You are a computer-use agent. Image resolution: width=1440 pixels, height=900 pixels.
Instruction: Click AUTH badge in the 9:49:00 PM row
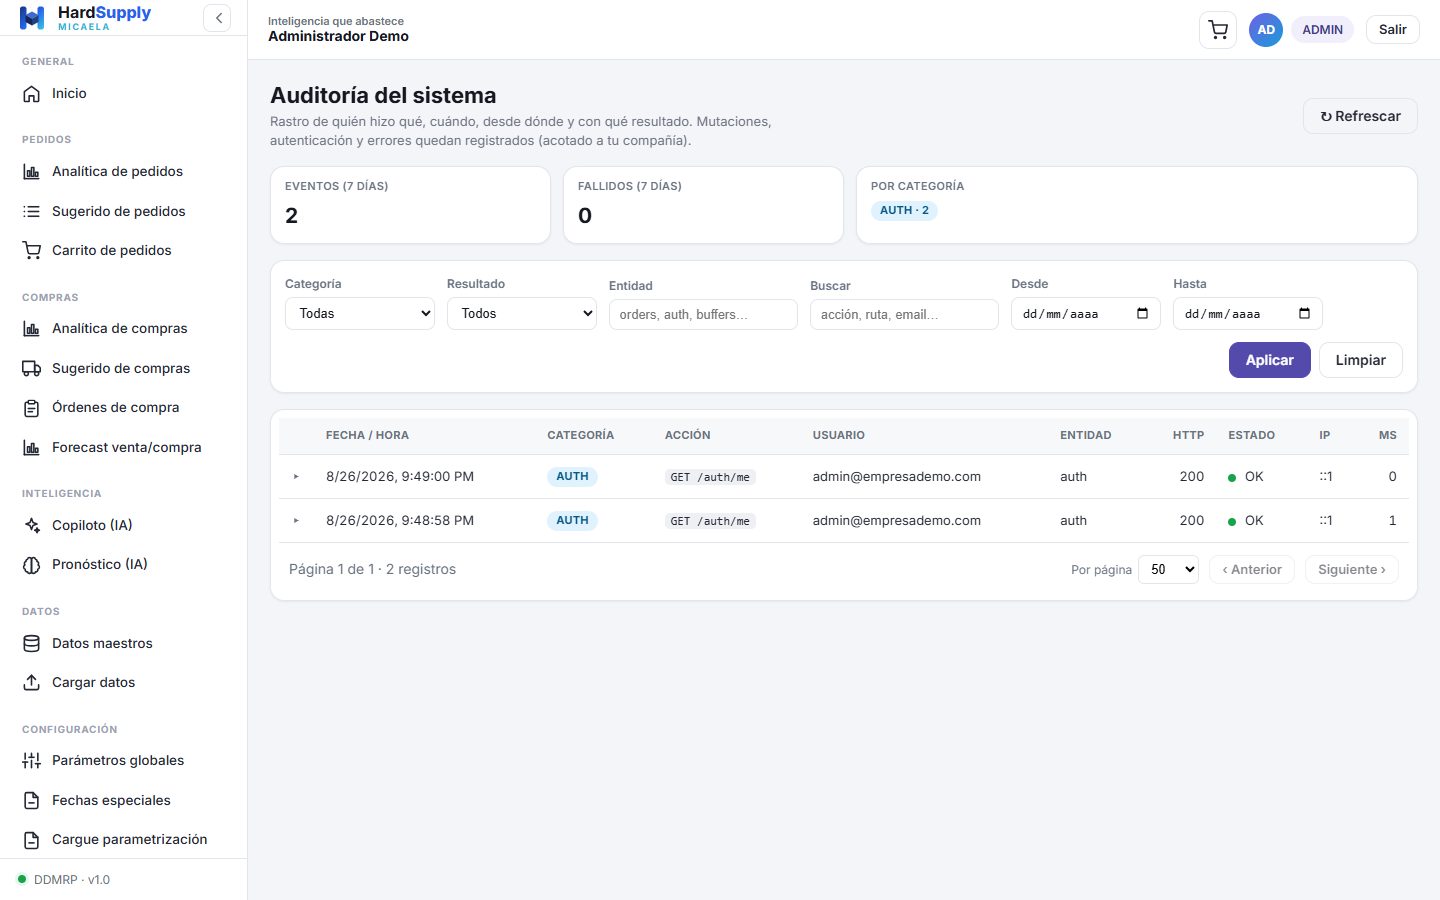coord(572,476)
